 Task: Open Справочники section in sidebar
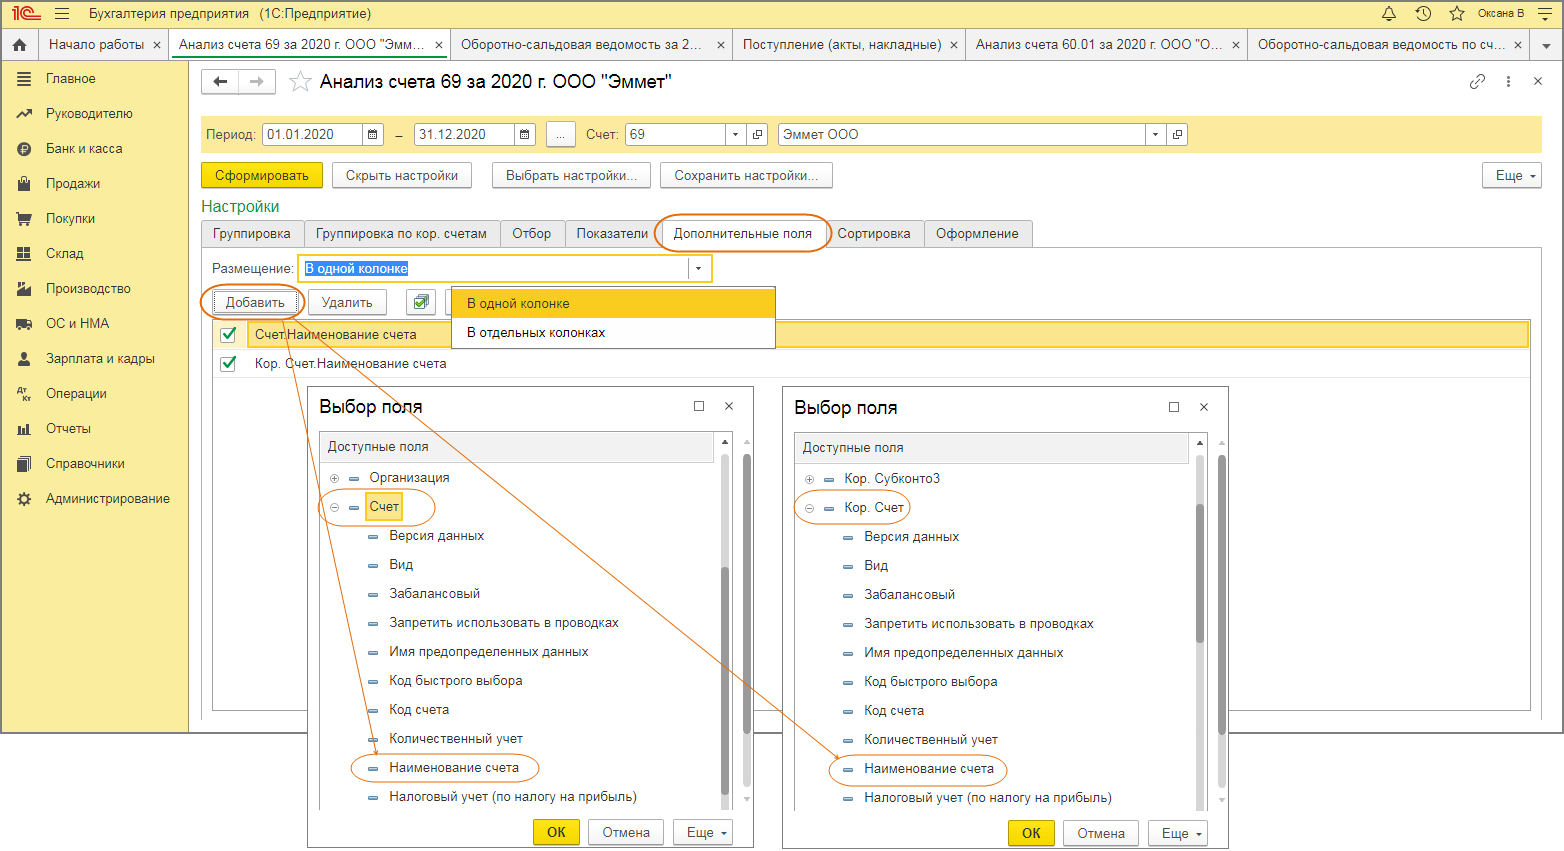pyautogui.click(x=85, y=464)
